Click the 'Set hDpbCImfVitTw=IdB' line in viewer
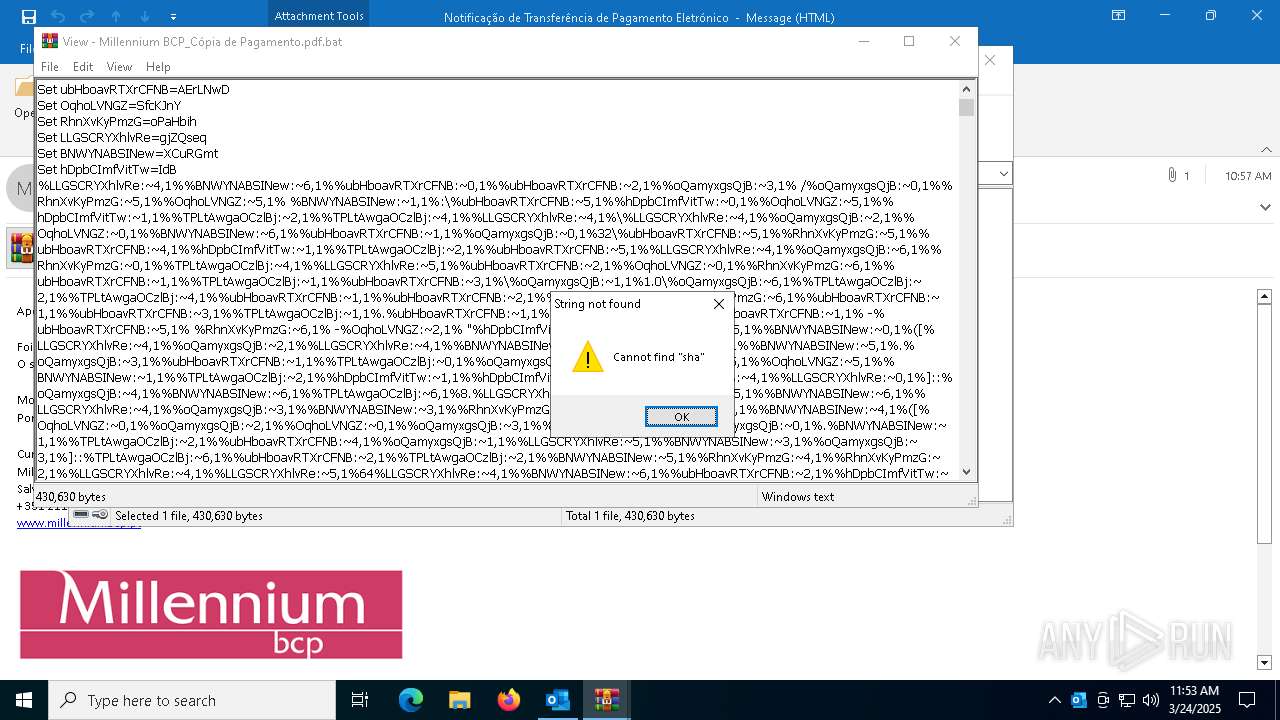Image resolution: width=1280 pixels, height=720 pixels. pyautogui.click(x=107, y=170)
